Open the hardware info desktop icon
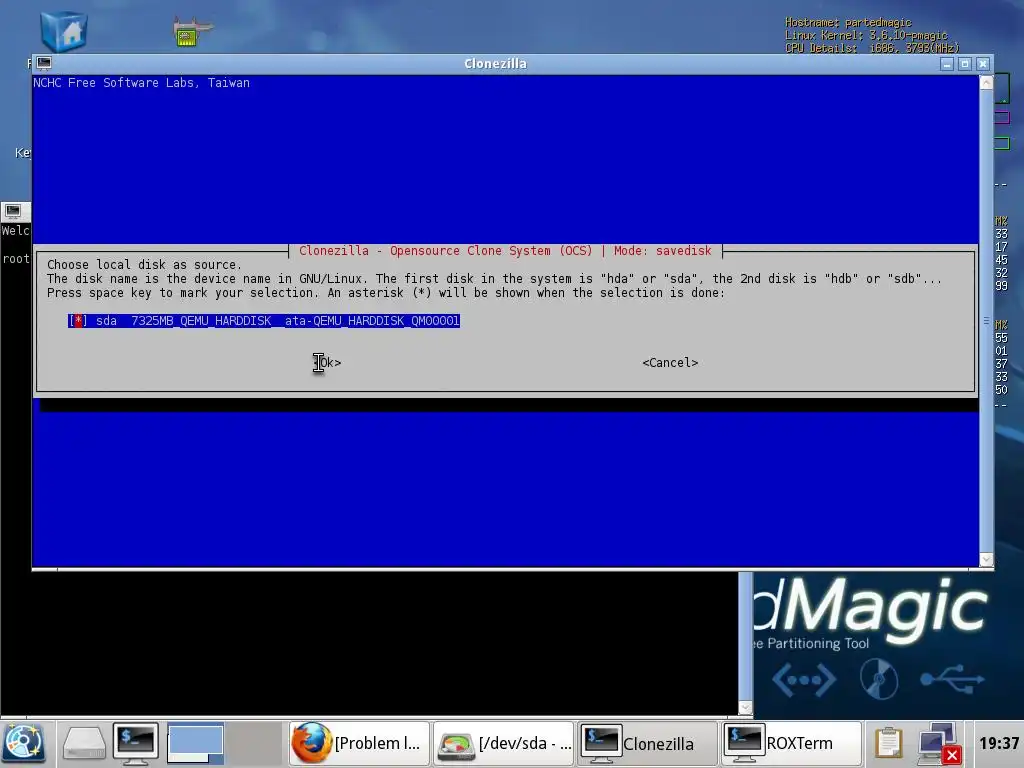This screenshot has height=768, width=1024. click(x=192, y=31)
